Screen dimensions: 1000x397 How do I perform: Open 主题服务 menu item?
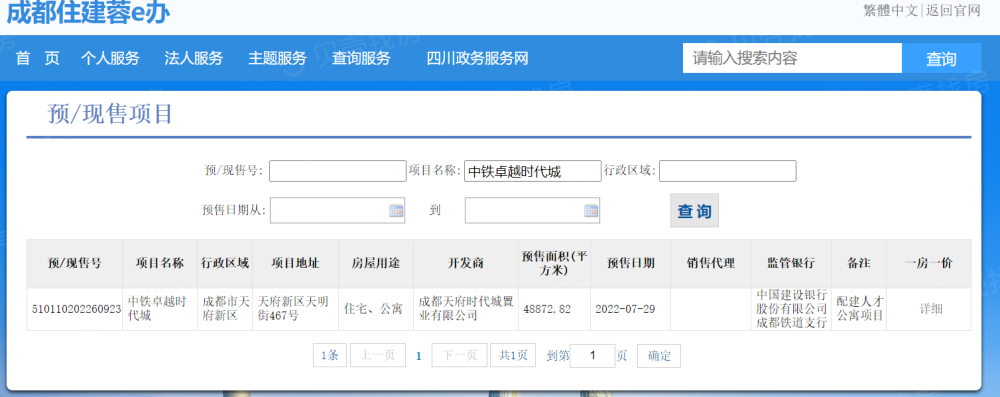277,59
